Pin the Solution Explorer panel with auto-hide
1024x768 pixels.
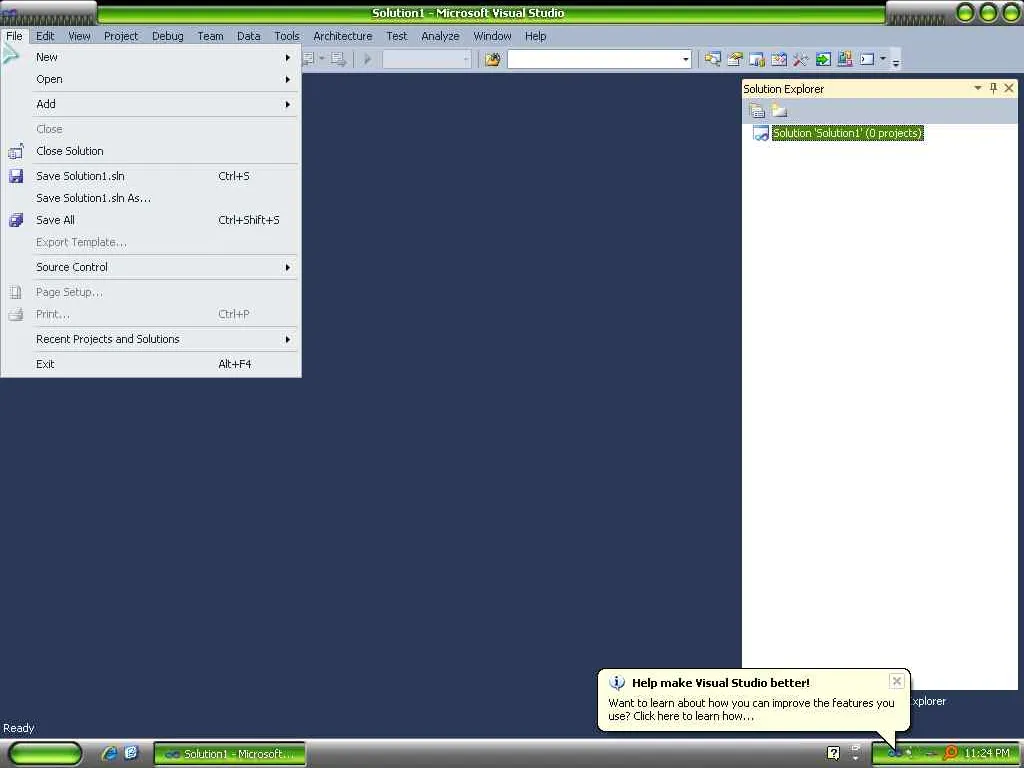click(x=993, y=88)
